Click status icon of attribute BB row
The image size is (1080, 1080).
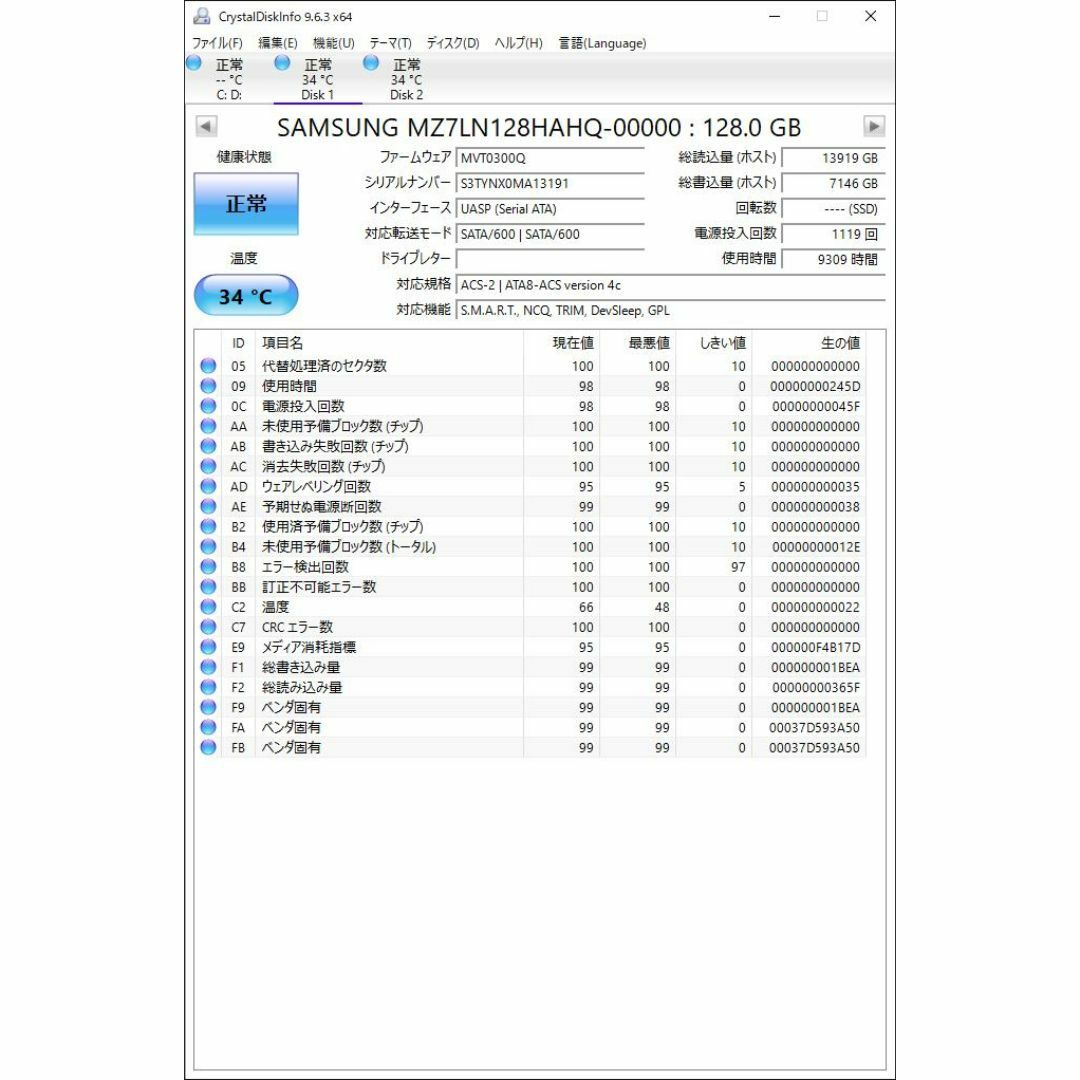208,586
